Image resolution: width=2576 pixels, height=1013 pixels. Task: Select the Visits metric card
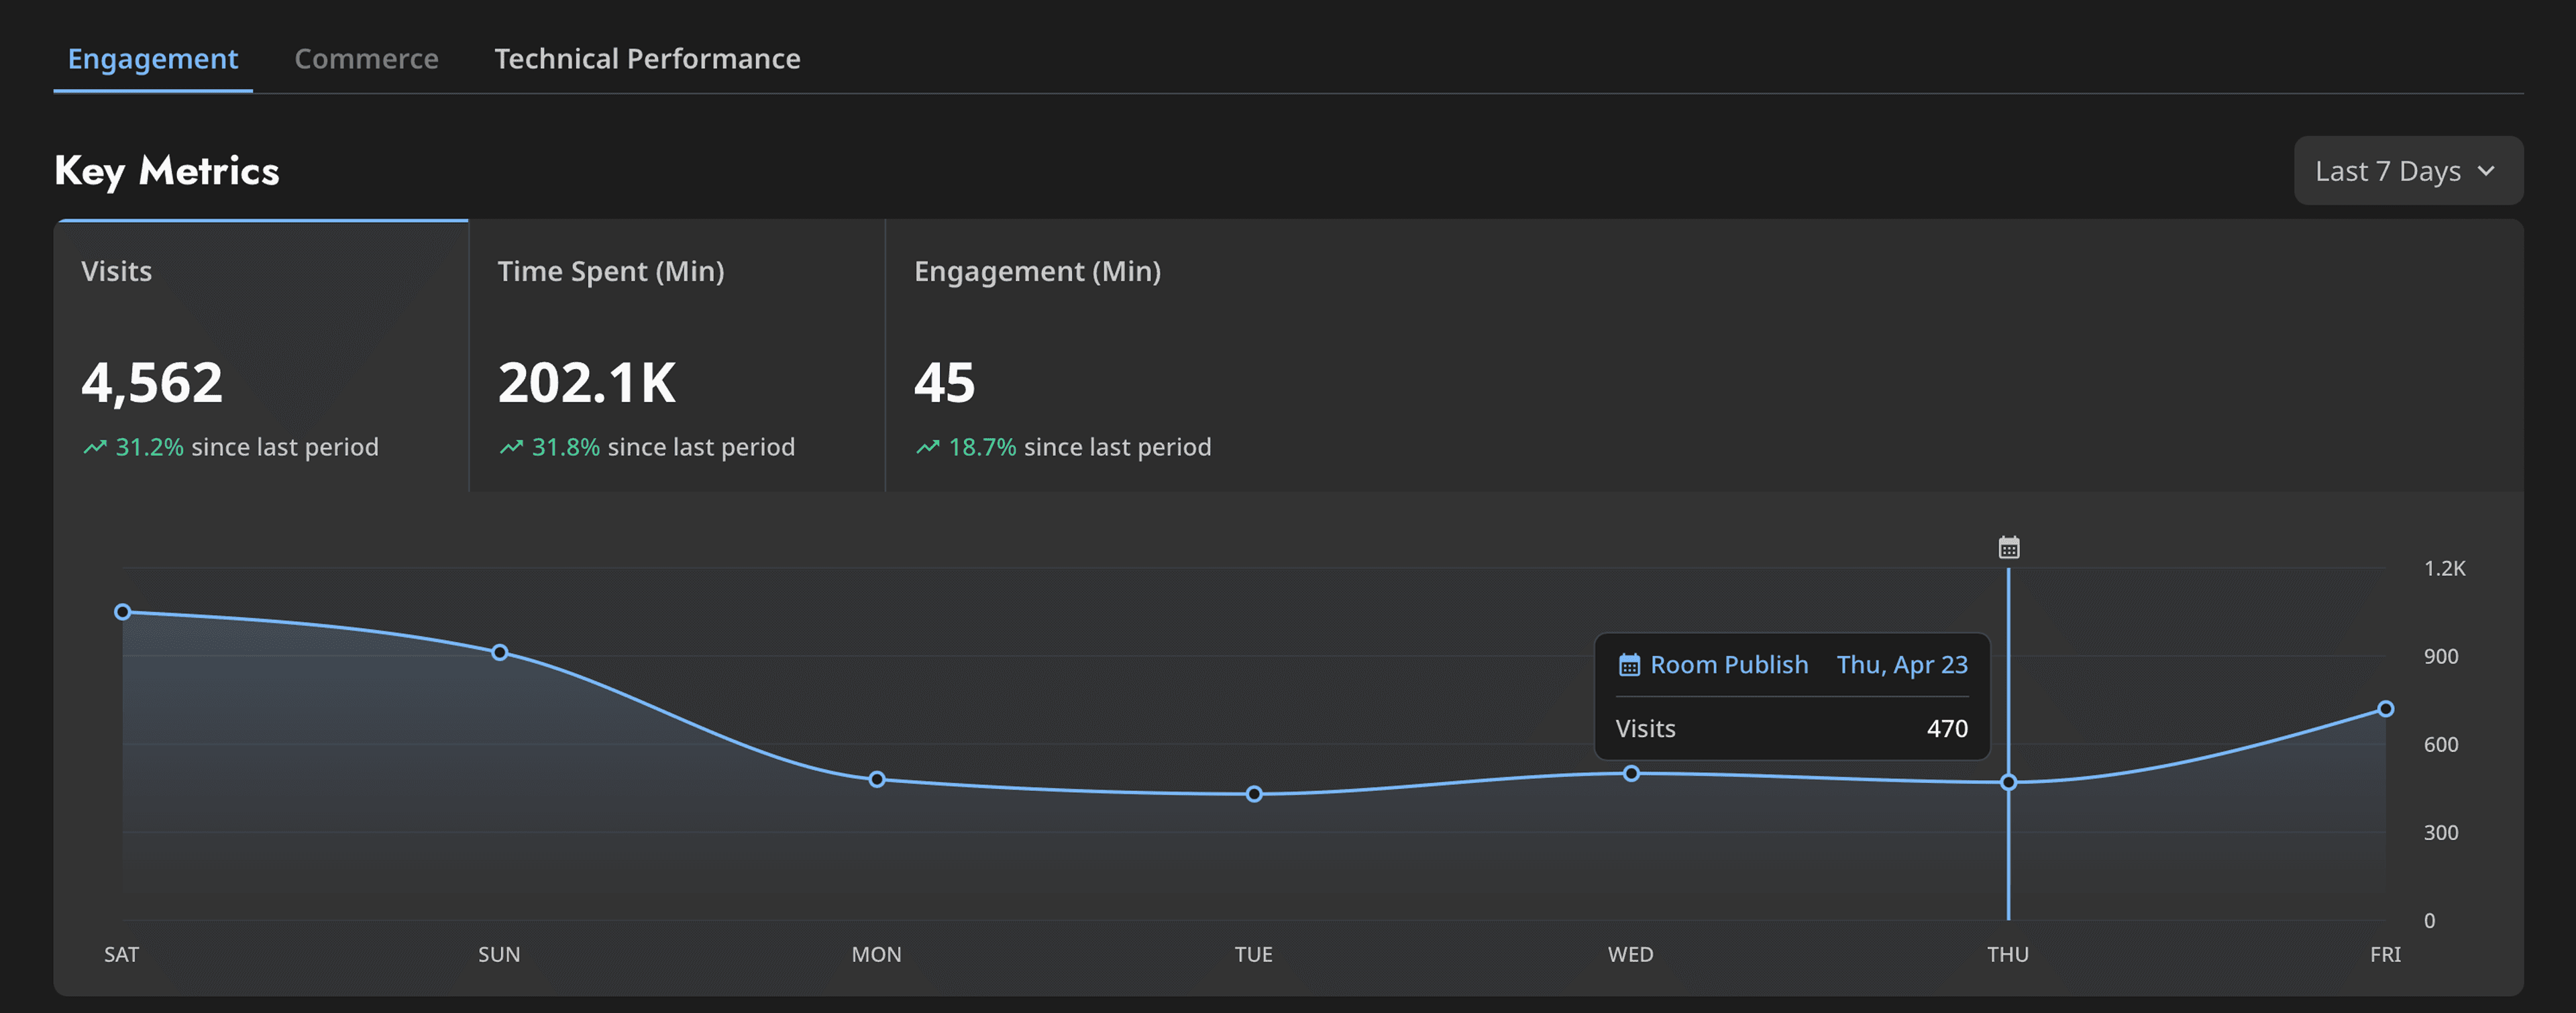pos(261,356)
